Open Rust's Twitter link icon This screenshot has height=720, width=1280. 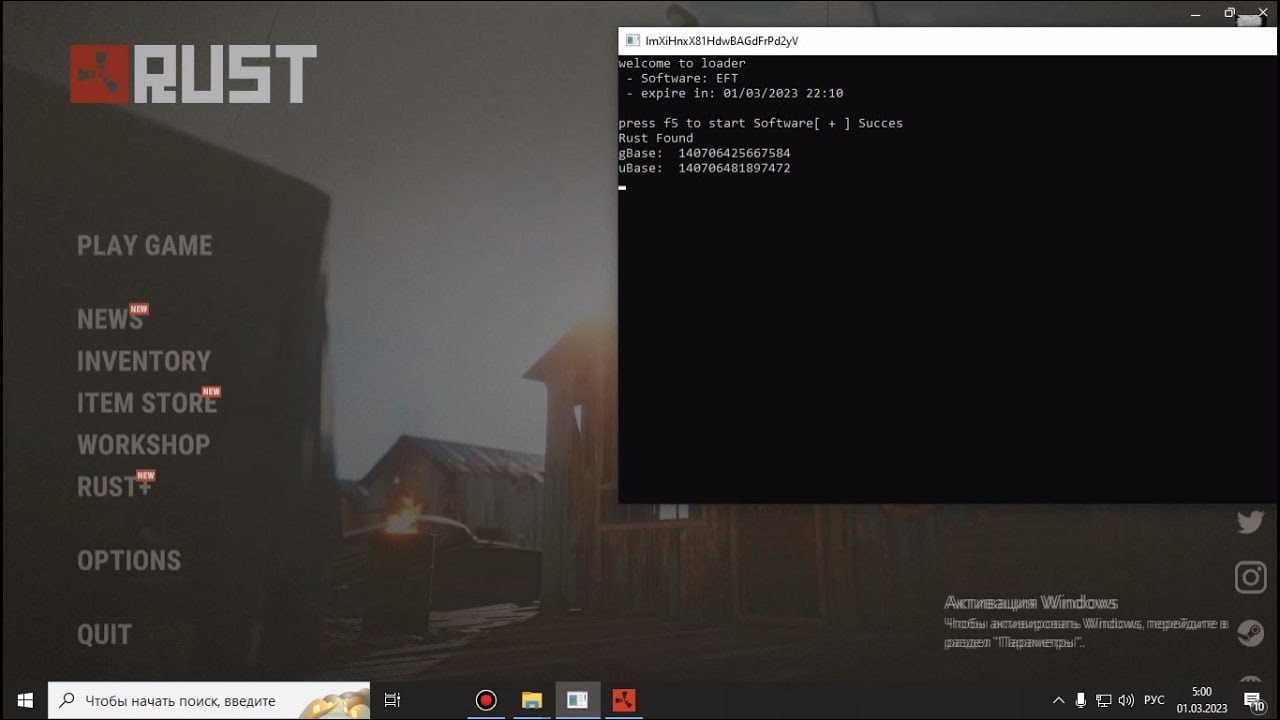1250,521
